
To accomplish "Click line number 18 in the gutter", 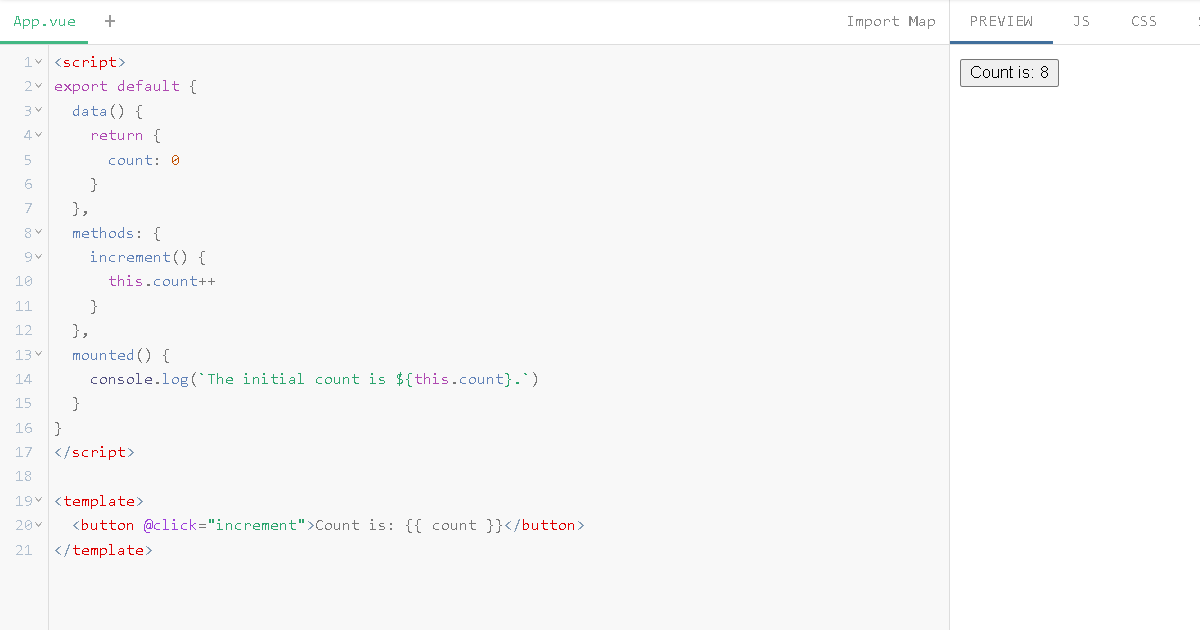I will (24, 476).
